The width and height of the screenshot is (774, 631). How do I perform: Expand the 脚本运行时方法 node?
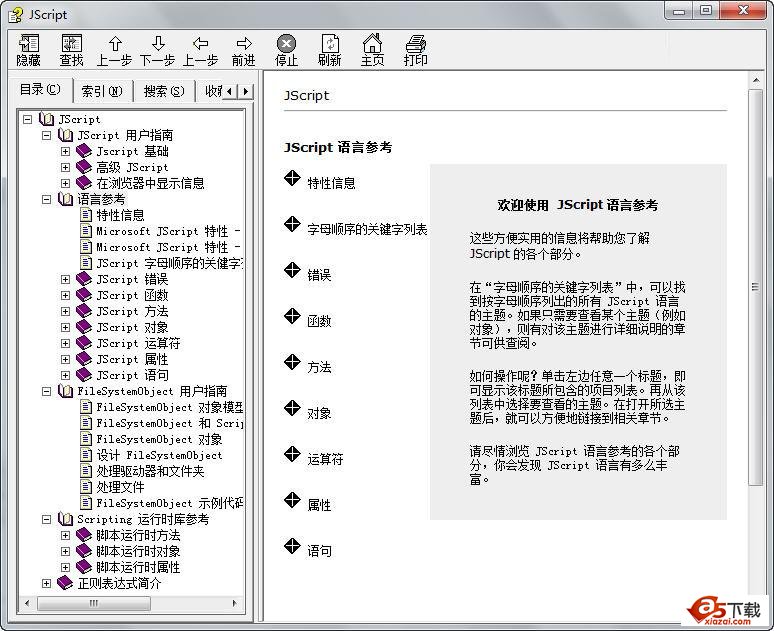pos(65,535)
